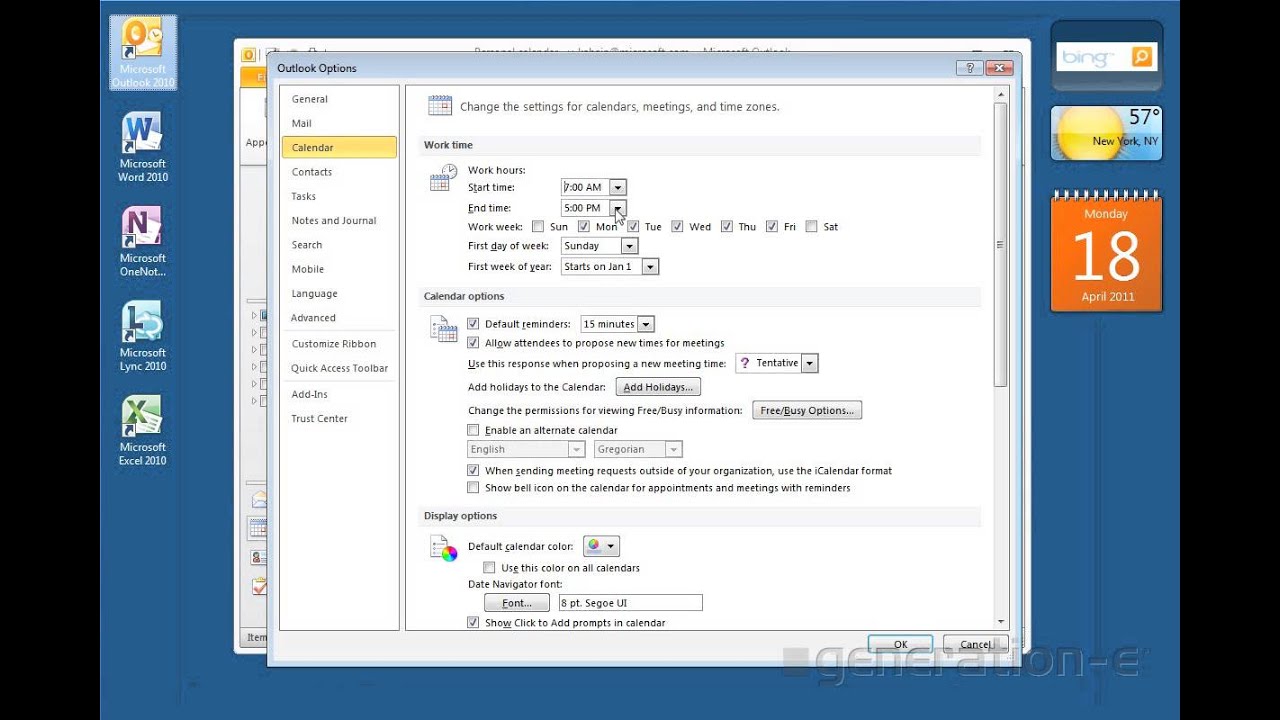Click the Cancel button

coord(975,645)
